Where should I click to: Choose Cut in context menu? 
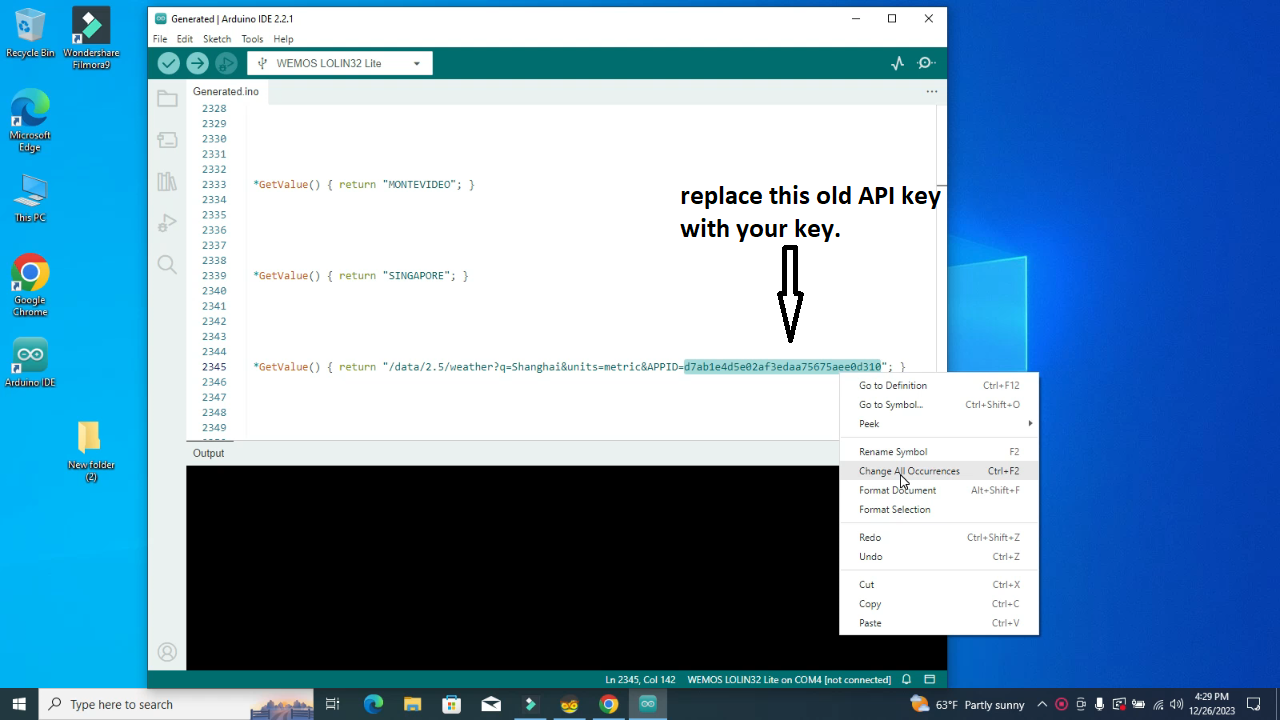pyautogui.click(x=939, y=585)
